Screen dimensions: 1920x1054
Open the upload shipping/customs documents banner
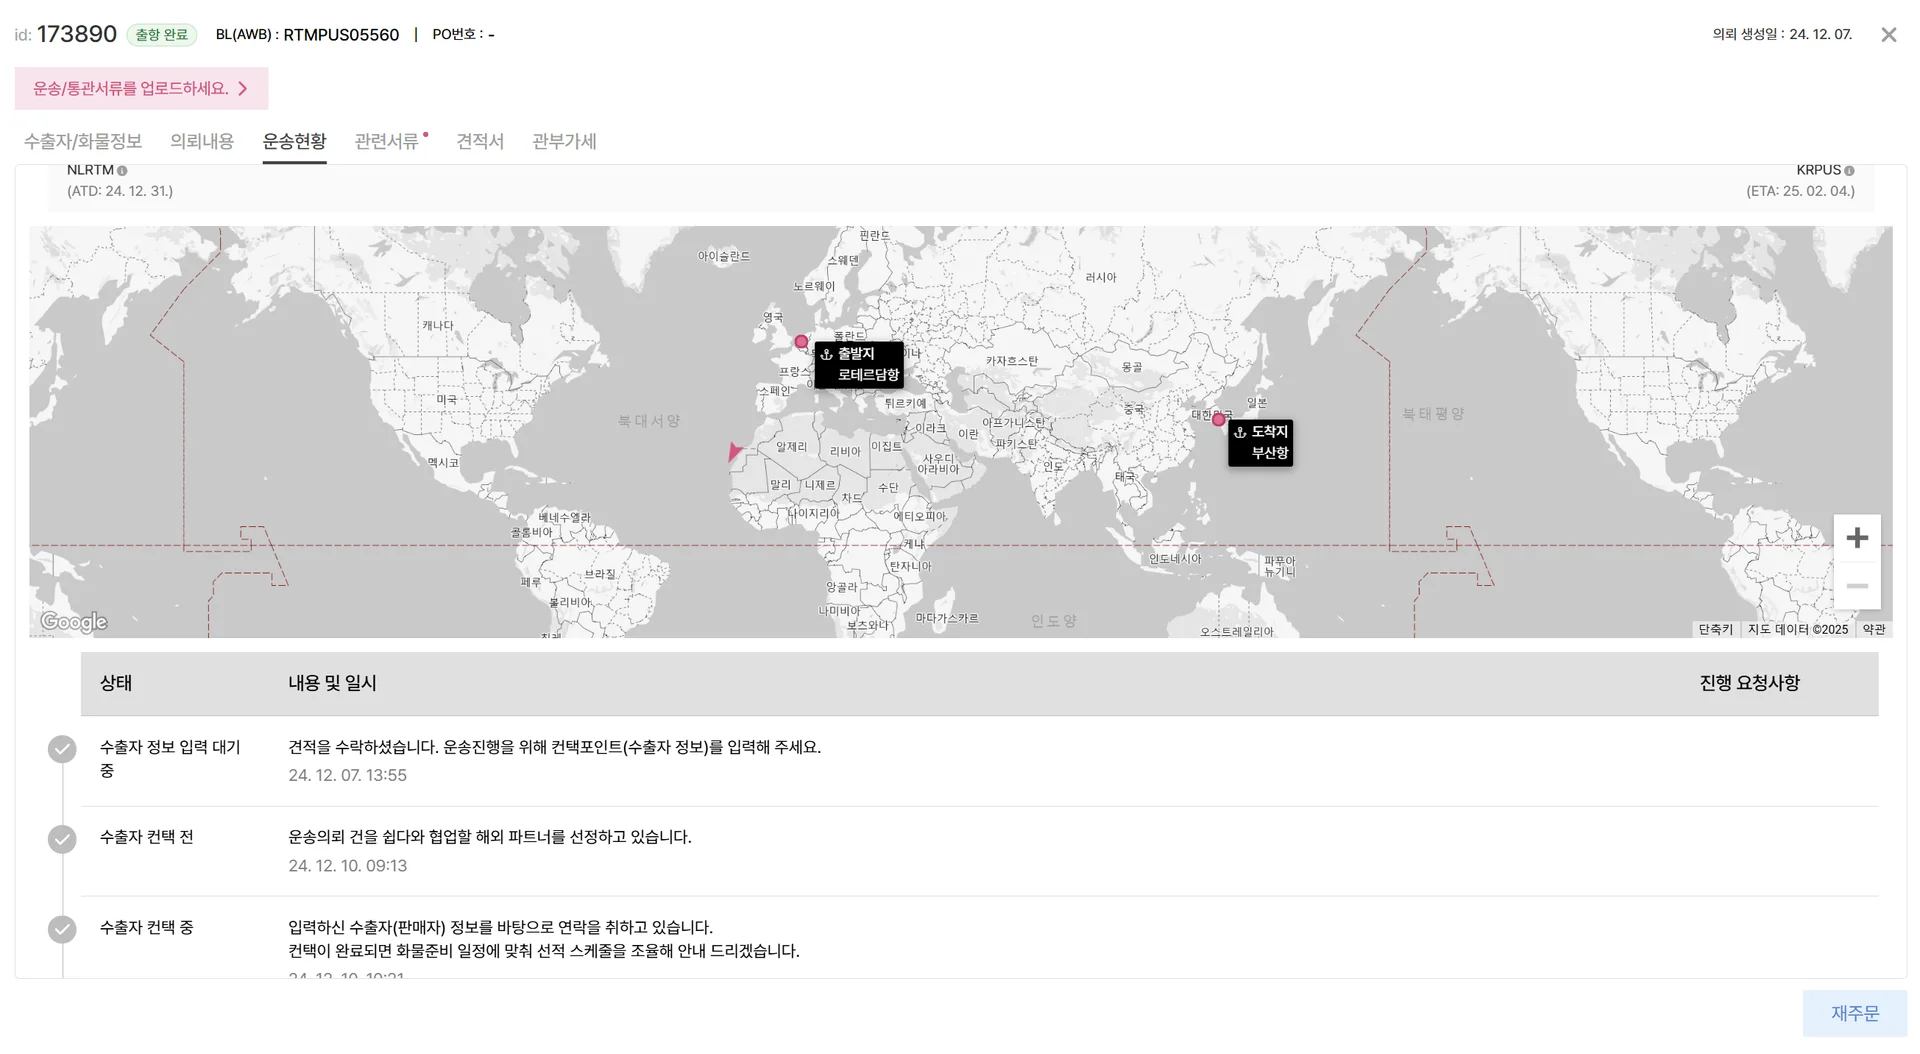[x=141, y=88]
